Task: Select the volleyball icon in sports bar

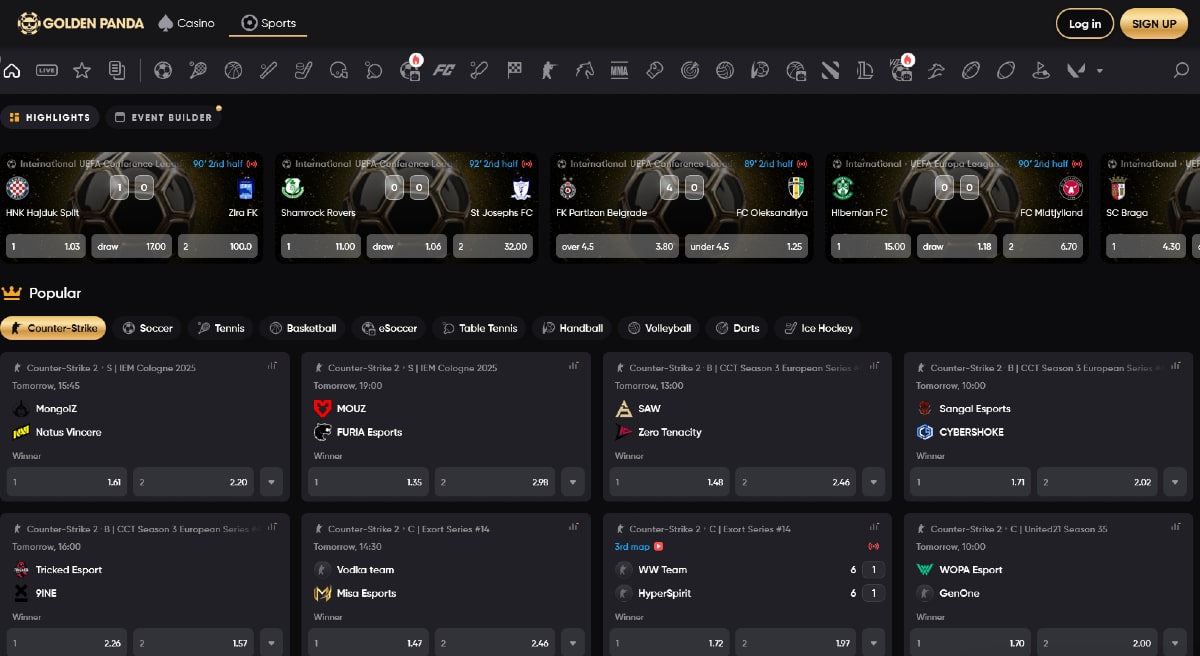Action: tap(725, 70)
